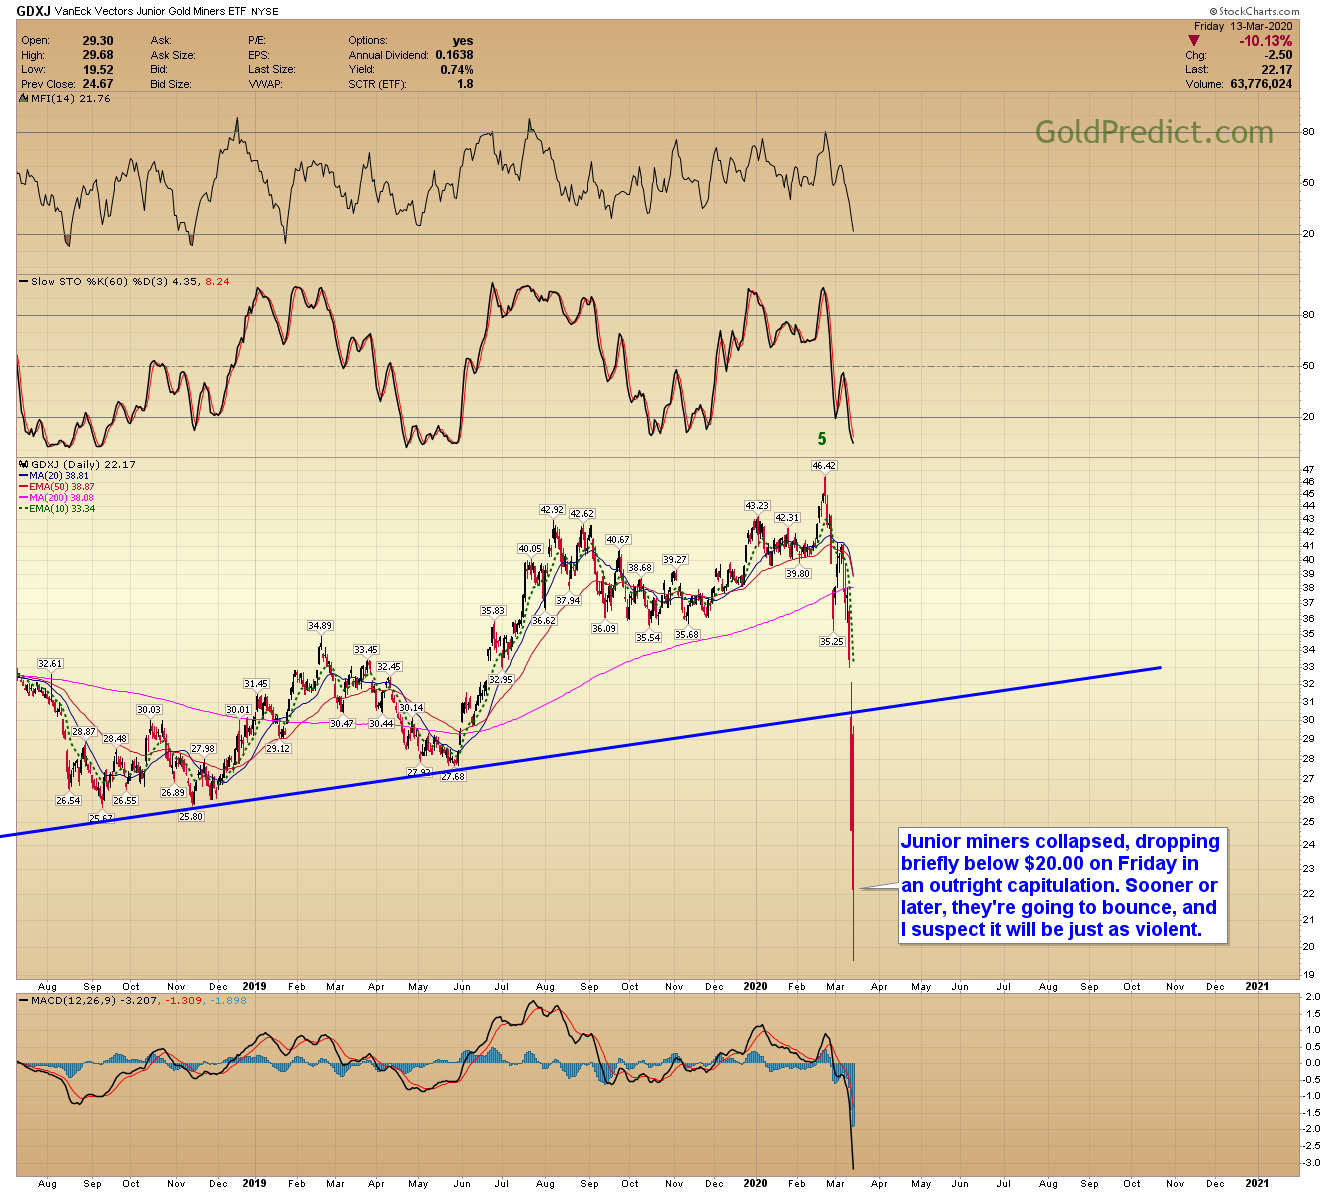Click the 37.94 price label

coord(568,601)
